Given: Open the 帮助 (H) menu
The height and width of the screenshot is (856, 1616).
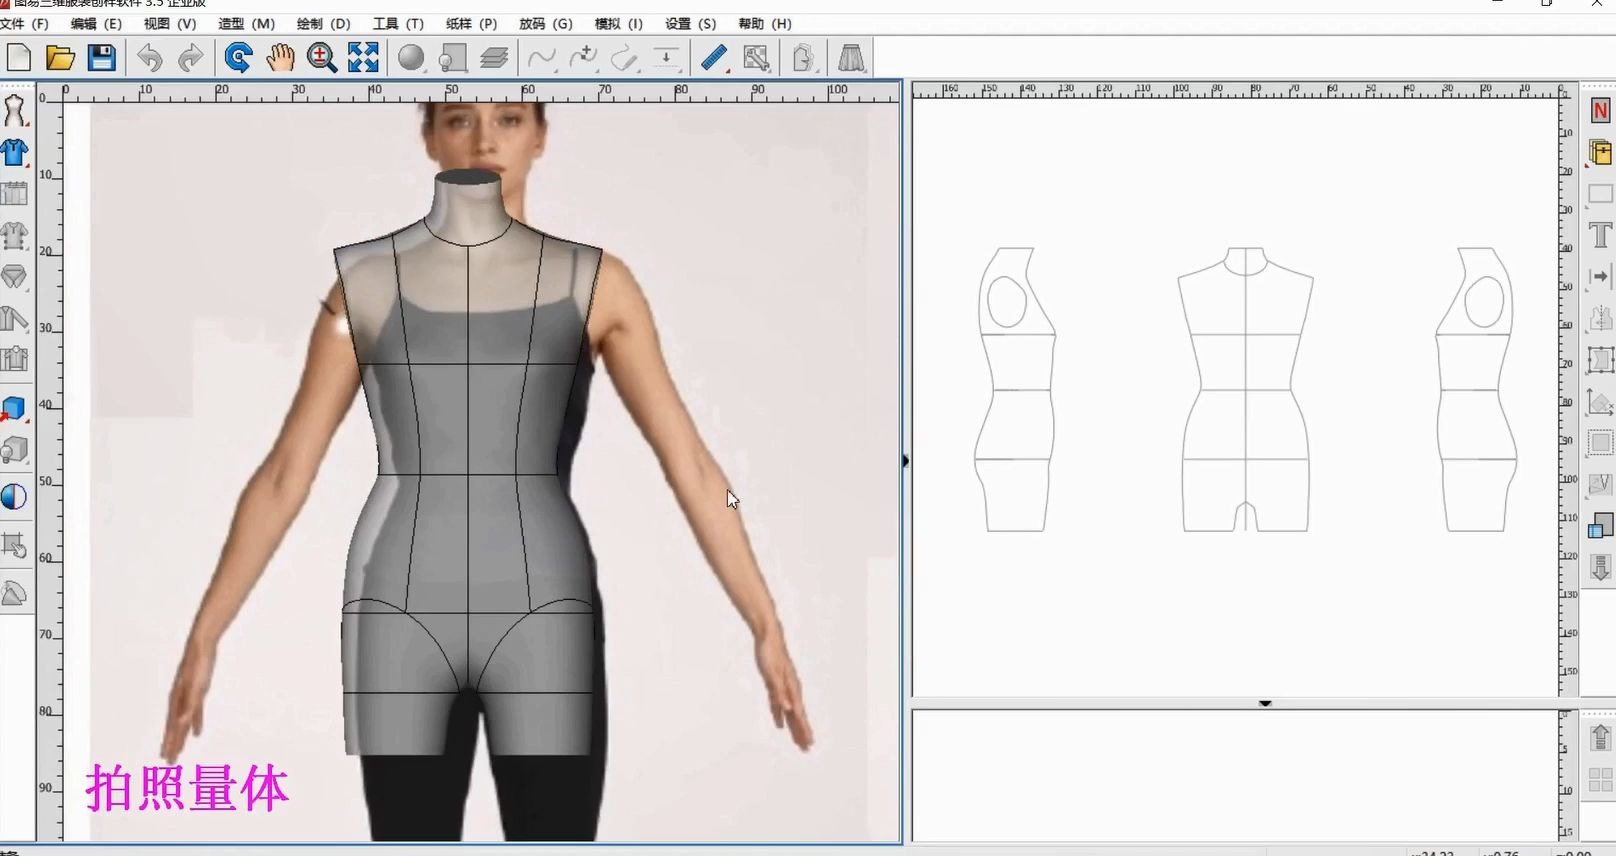Looking at the screenshot, I should 765,23.
